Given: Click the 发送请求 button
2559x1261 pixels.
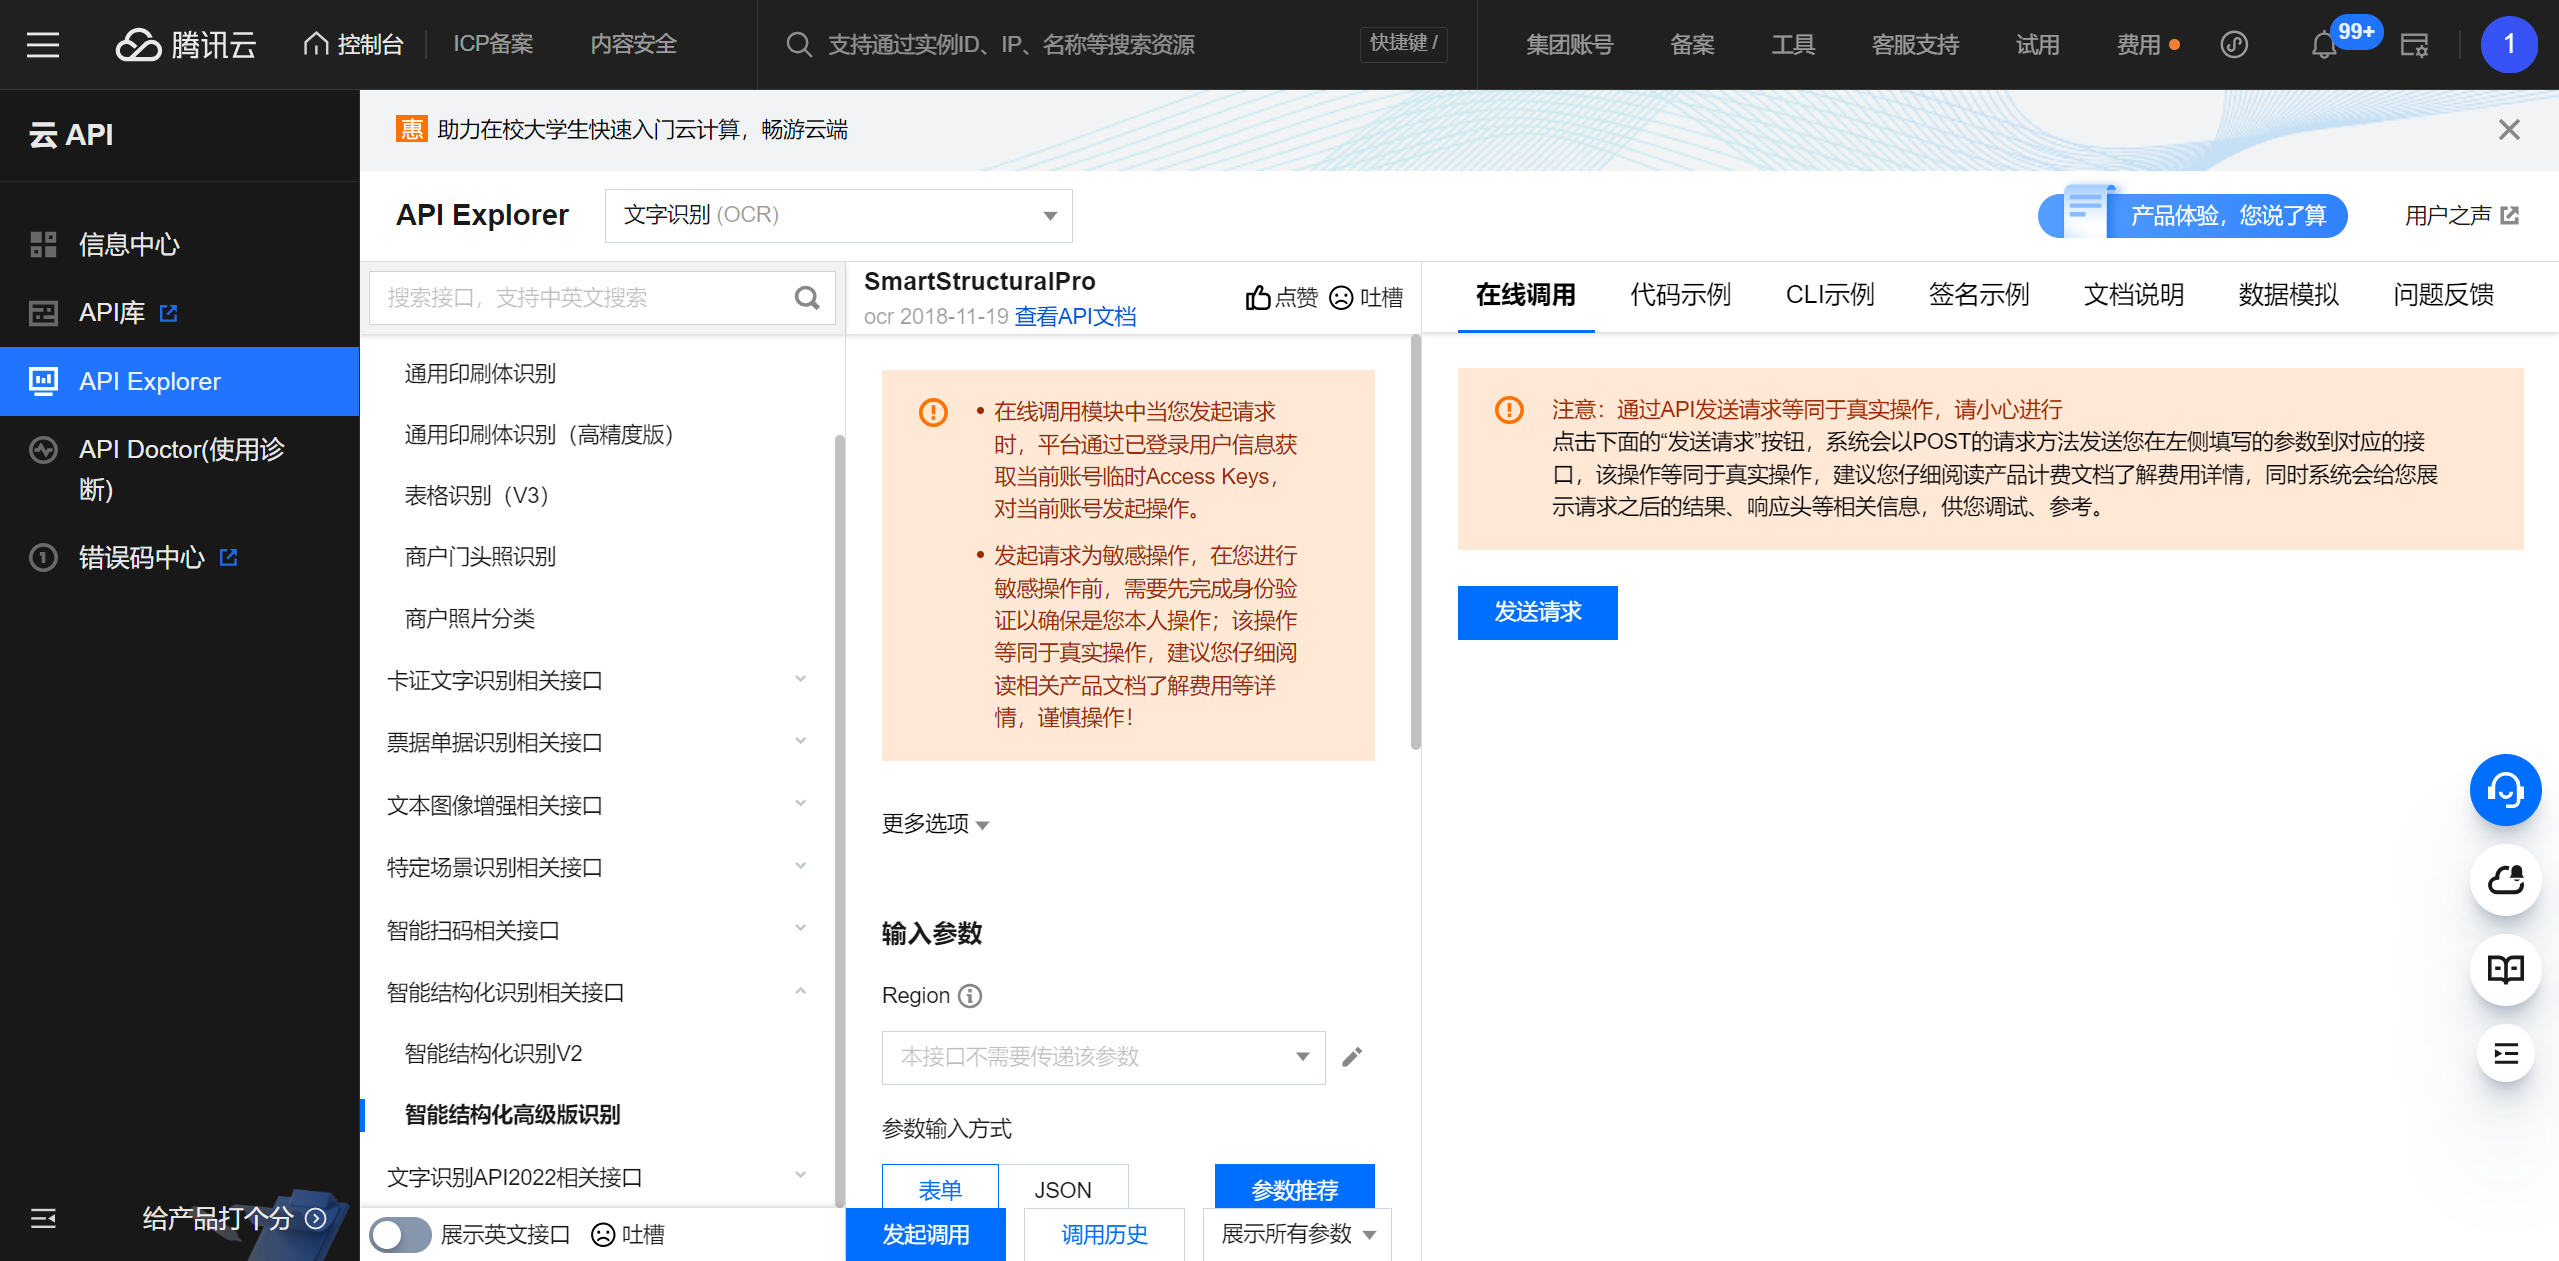Looking at the screenshot, I should [1537, 612].
